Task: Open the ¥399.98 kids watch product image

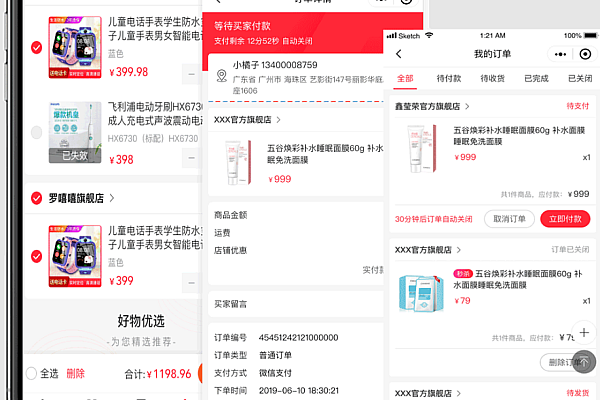Action: (75, 47)
